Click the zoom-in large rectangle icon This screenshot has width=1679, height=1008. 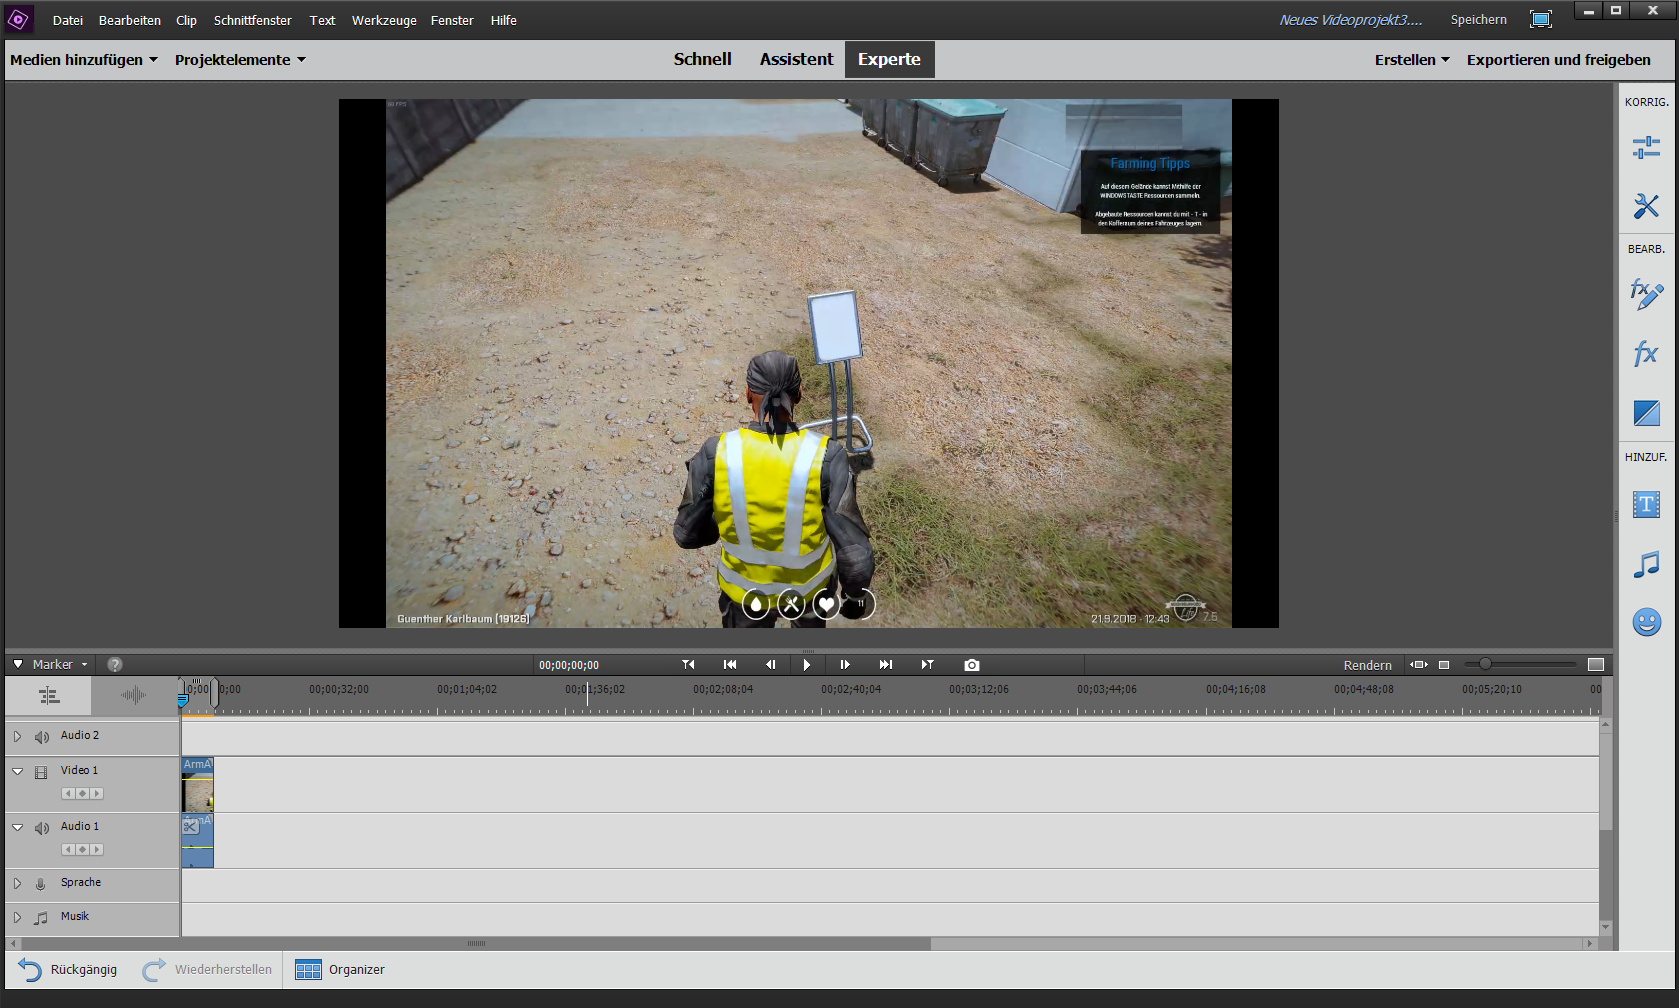(1596, 665)
